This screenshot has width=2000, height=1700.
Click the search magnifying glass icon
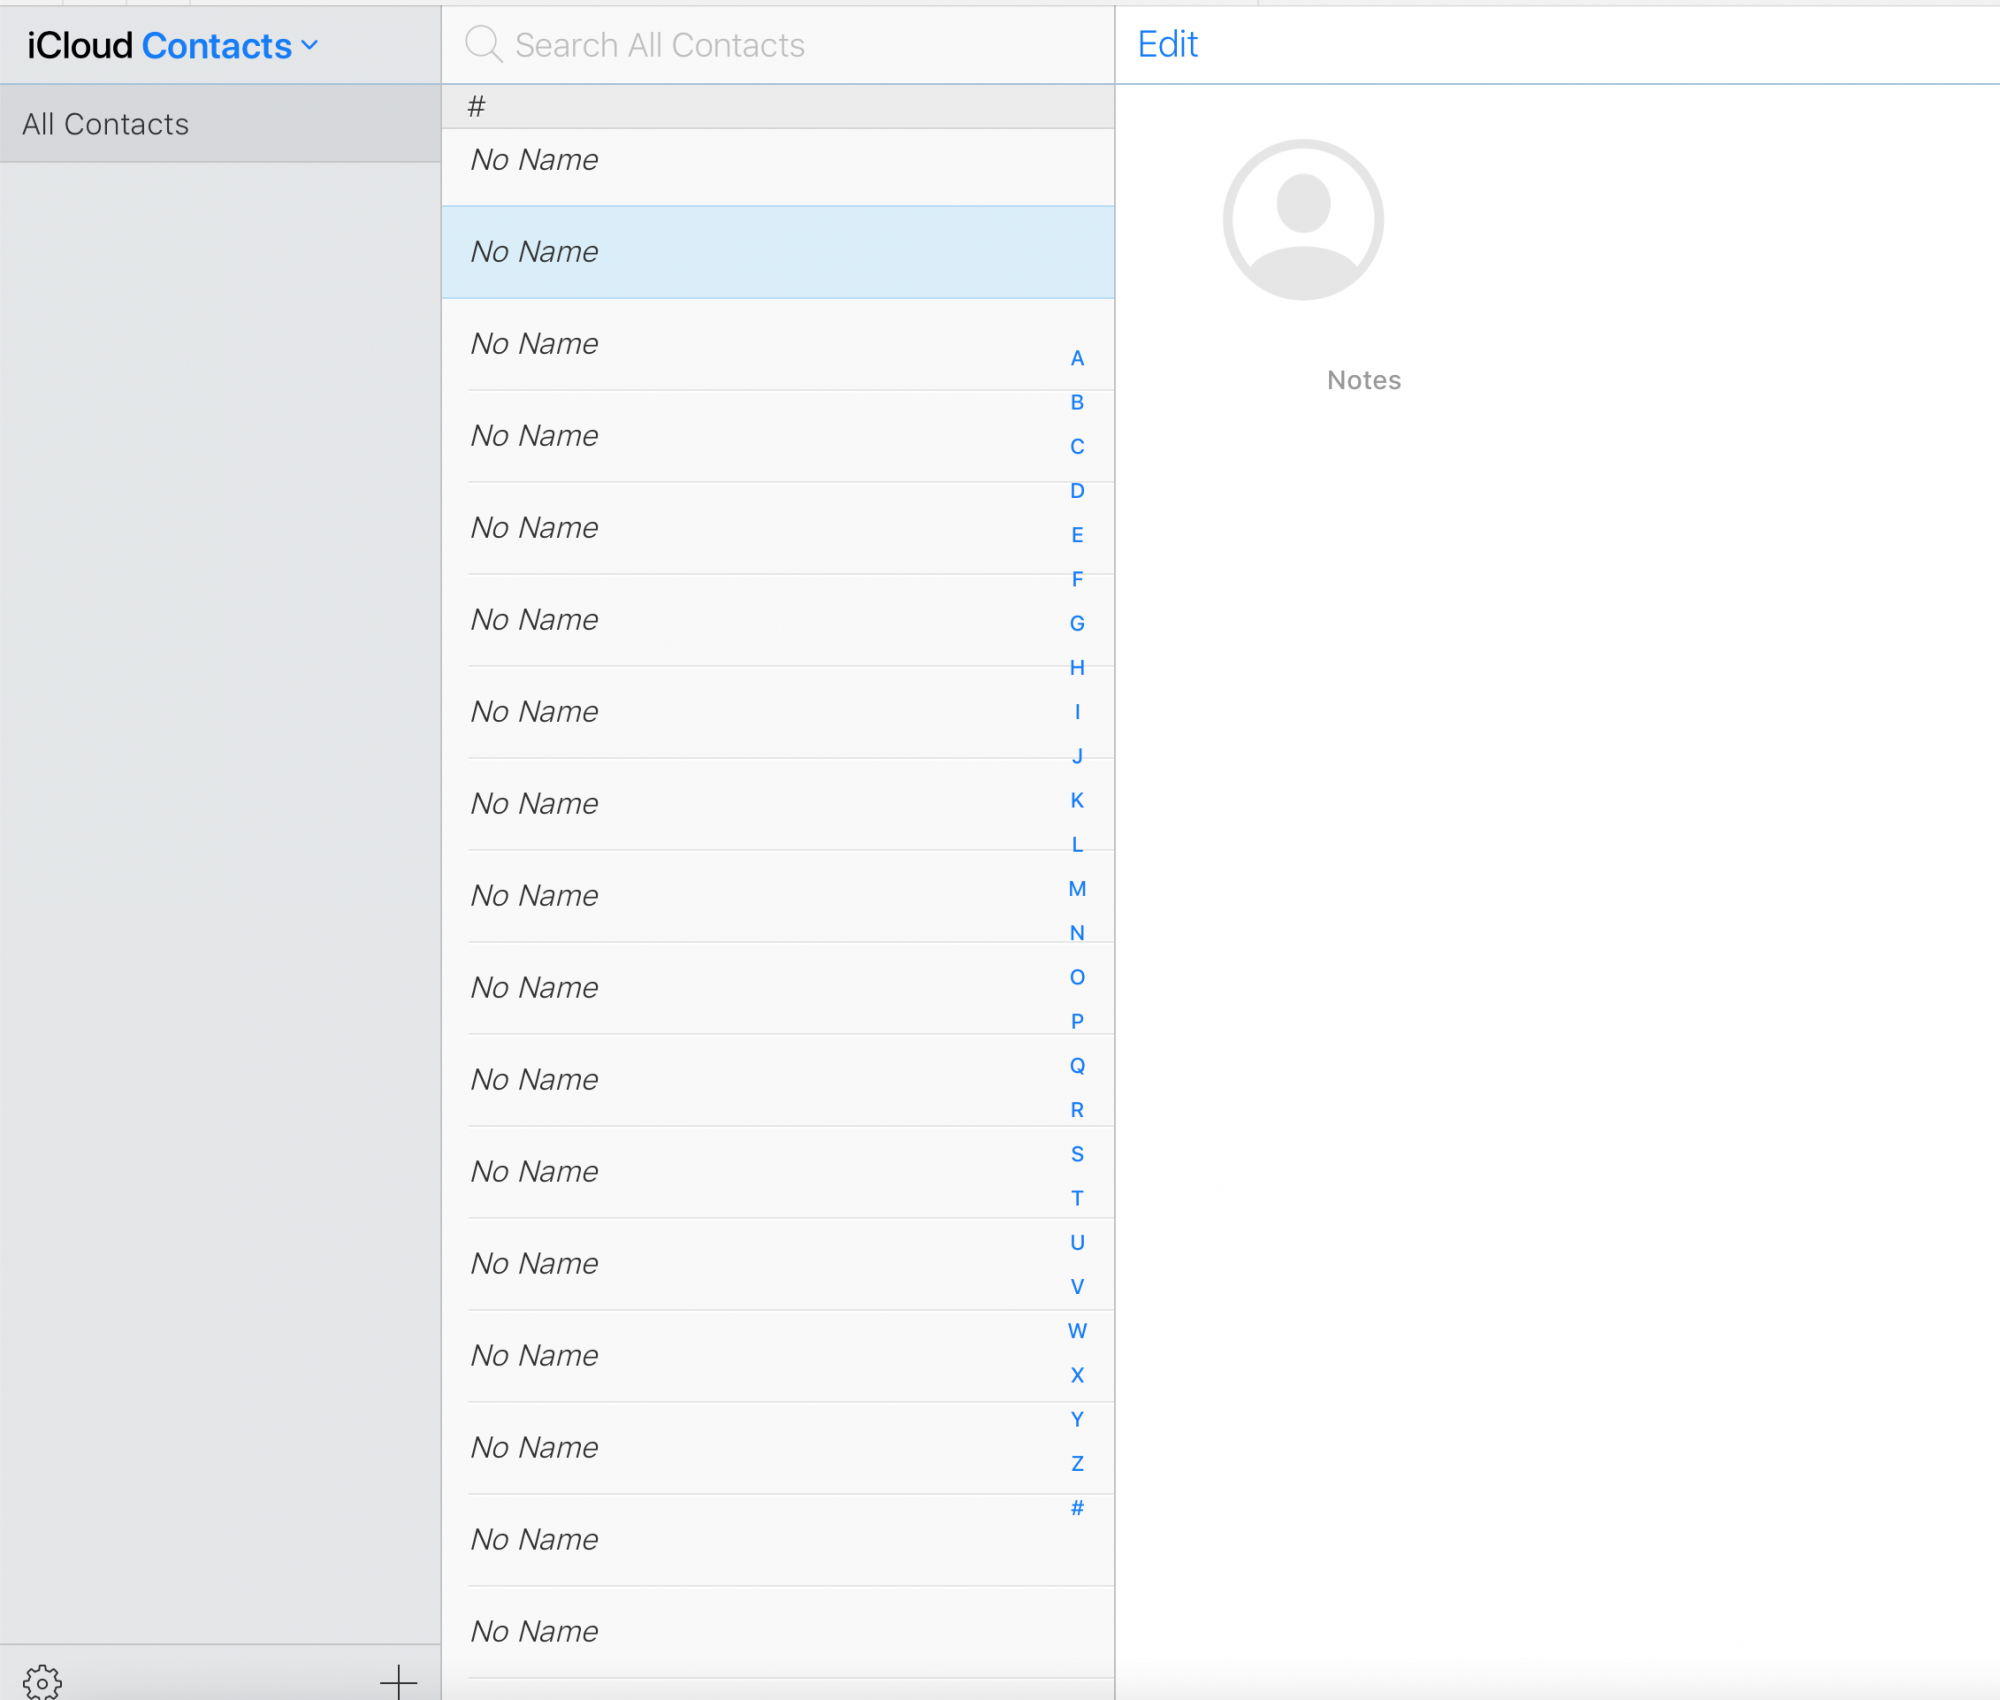click(483, 44)
